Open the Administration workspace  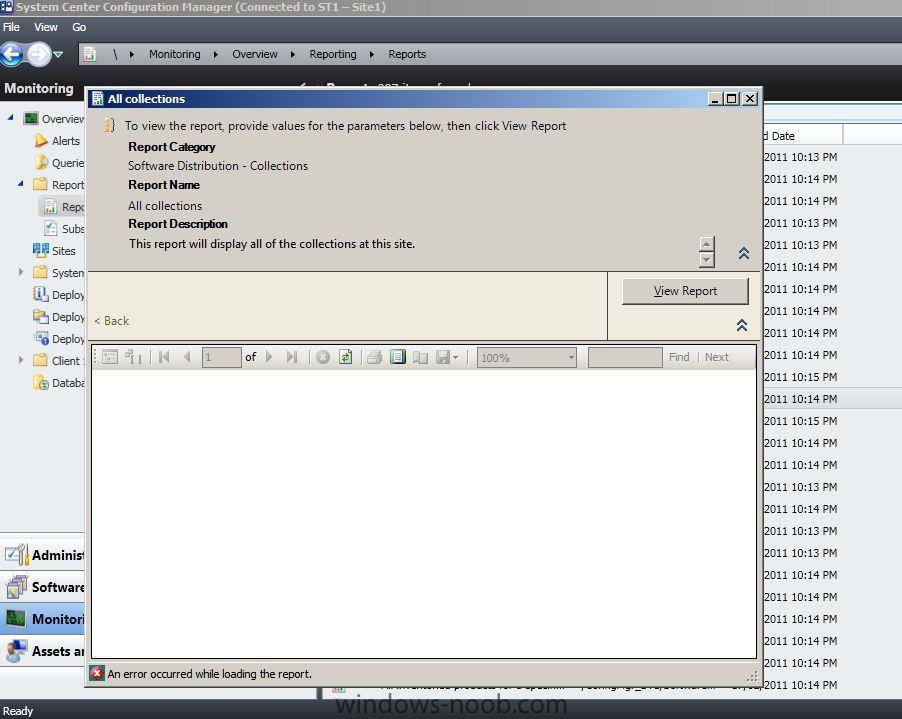(43, 555)
